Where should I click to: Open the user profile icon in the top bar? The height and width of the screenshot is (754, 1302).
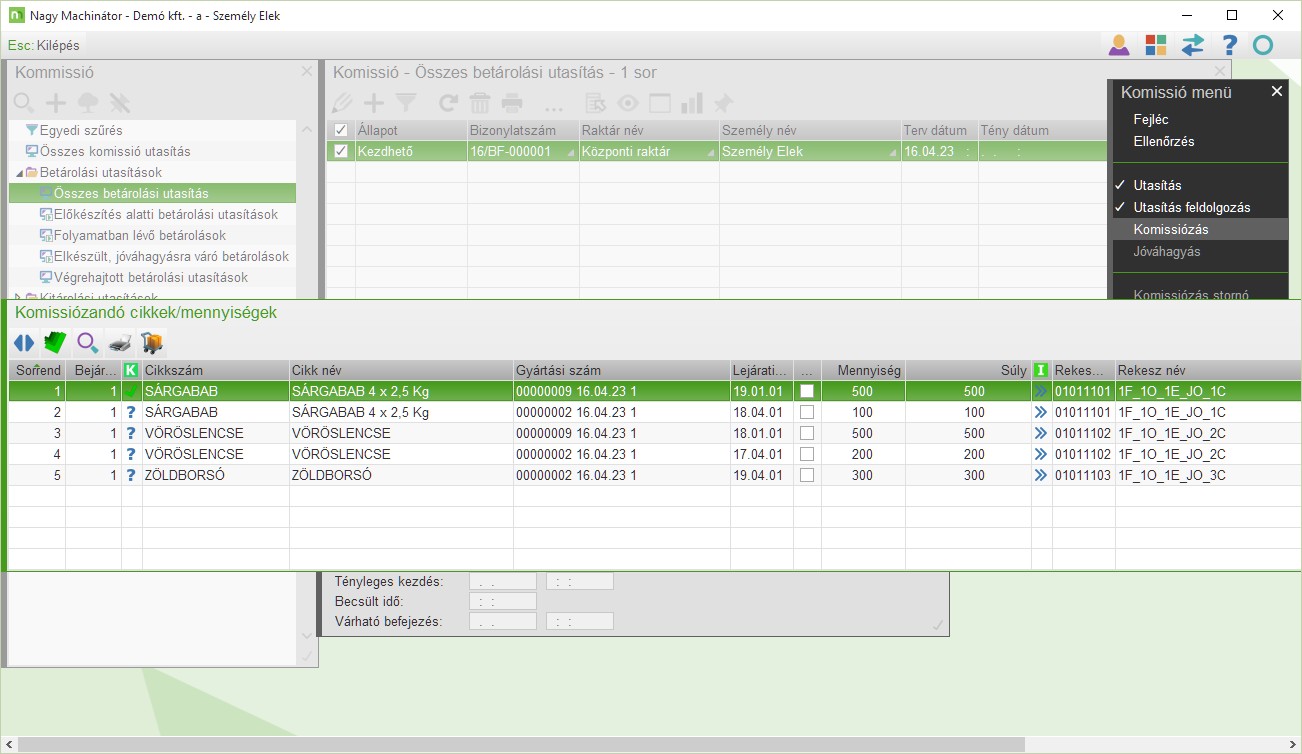pyautogui.click(x=1118, y=45)
